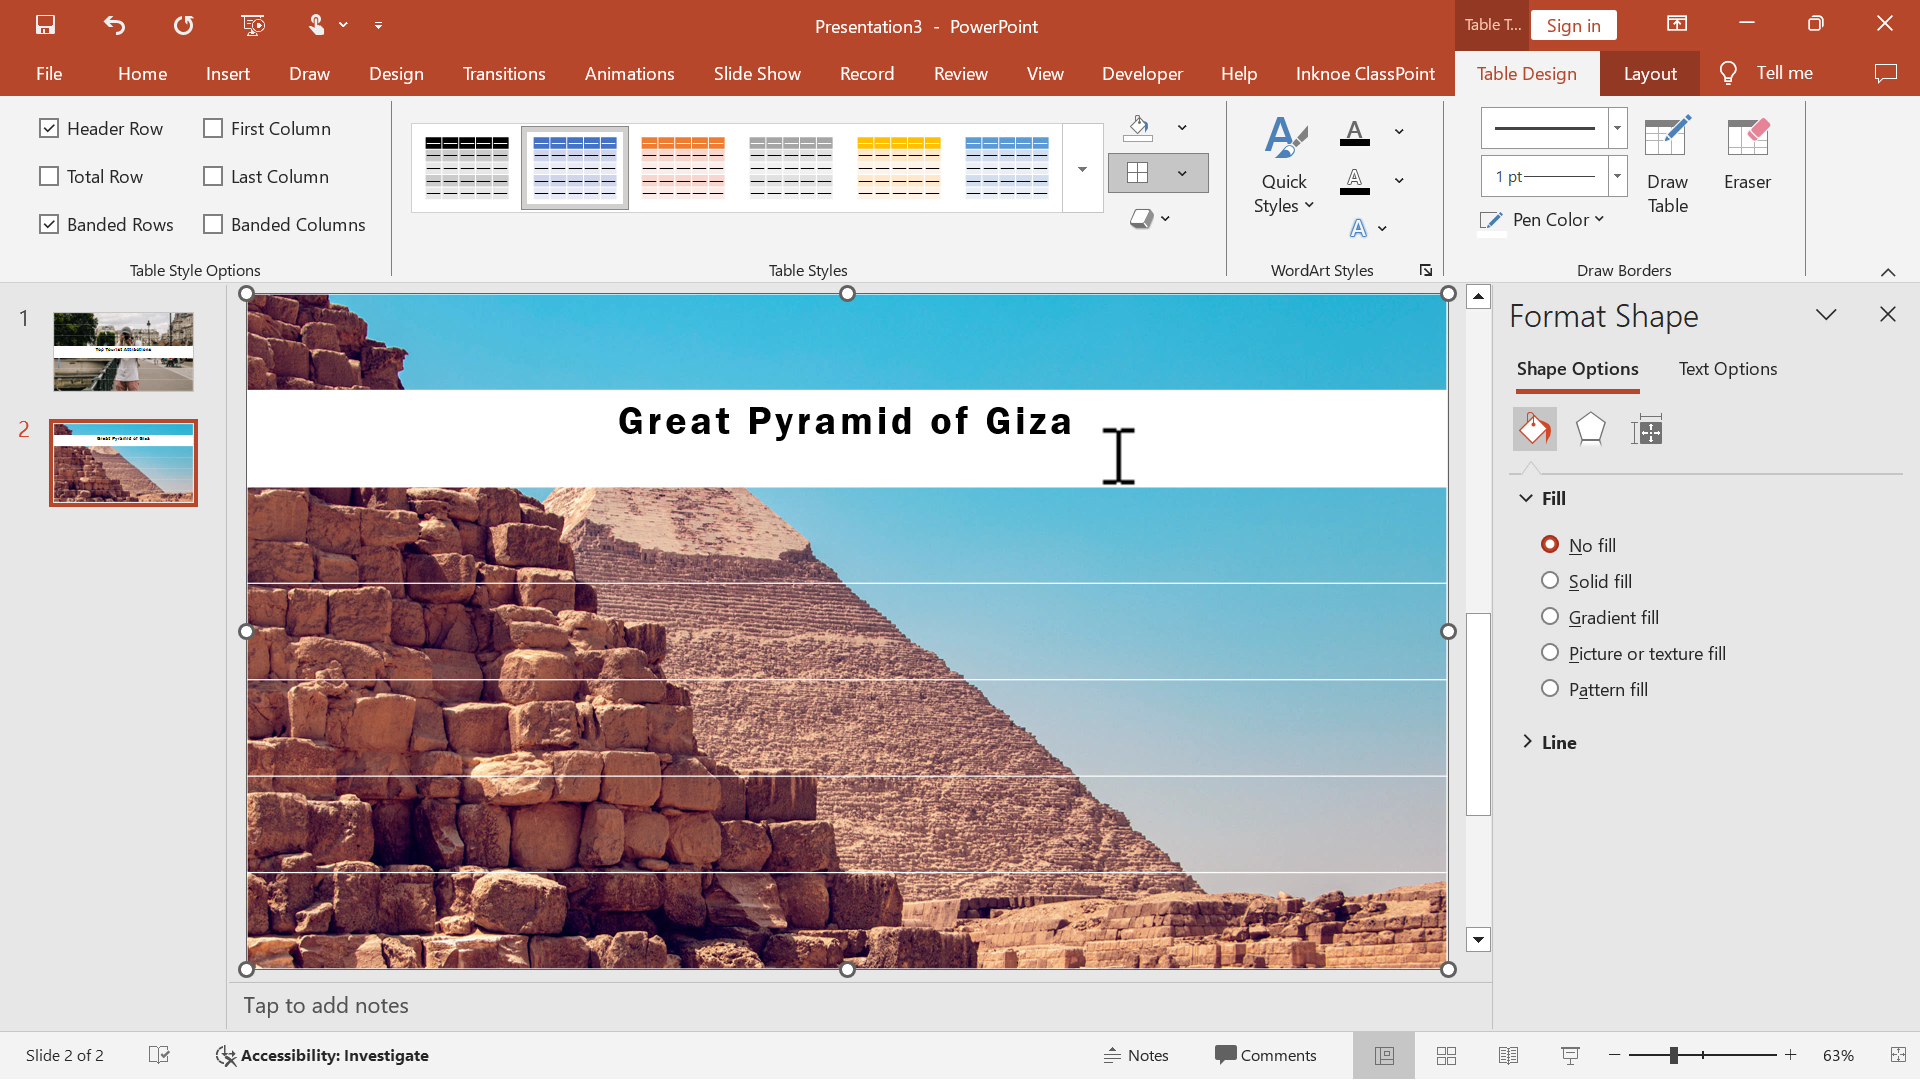The height and width of the screenshot is (1080, 1920).
Task: Switch to the Layout ribbon tab
Action: [1650, 73]
